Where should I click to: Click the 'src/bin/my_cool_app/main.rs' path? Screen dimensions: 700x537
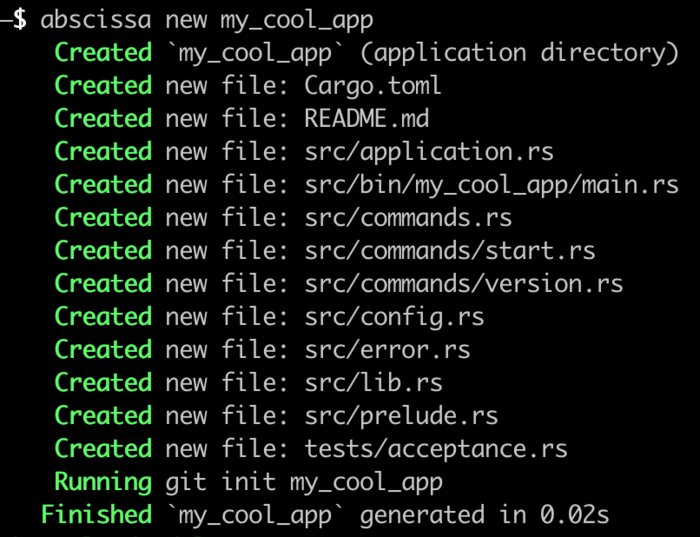pos(491,185)
